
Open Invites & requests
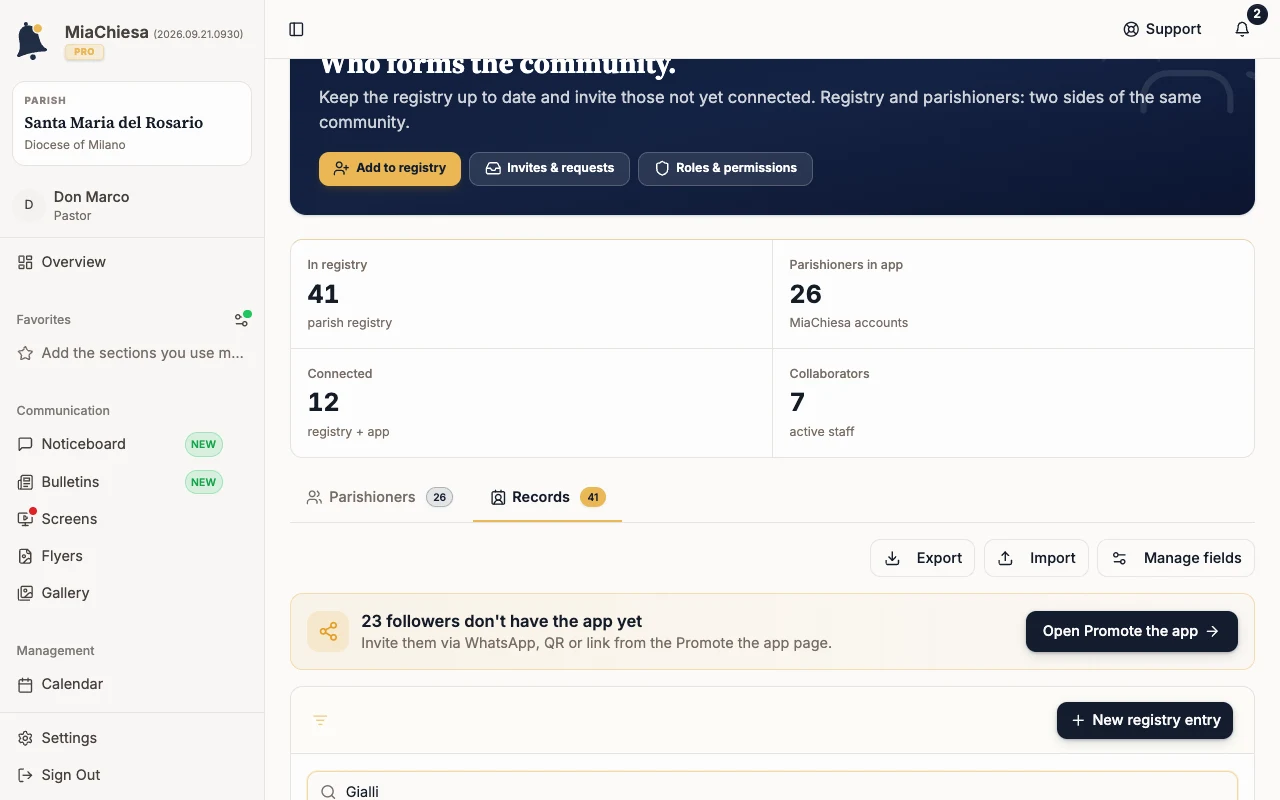(x=549, y=168)
